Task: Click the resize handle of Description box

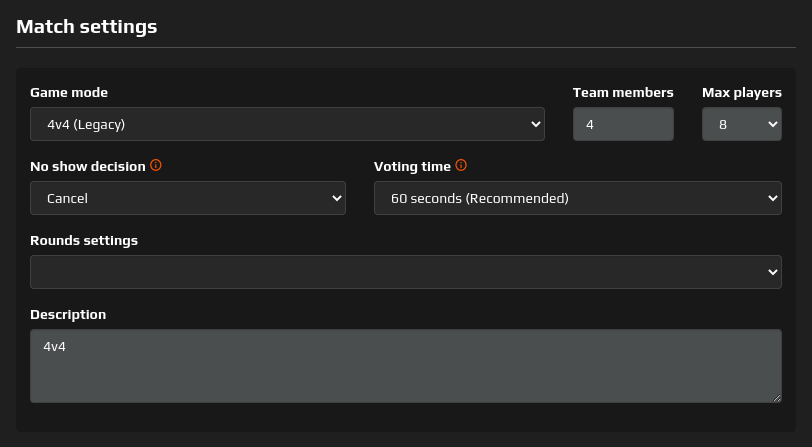Action: (x=776, y=397)
